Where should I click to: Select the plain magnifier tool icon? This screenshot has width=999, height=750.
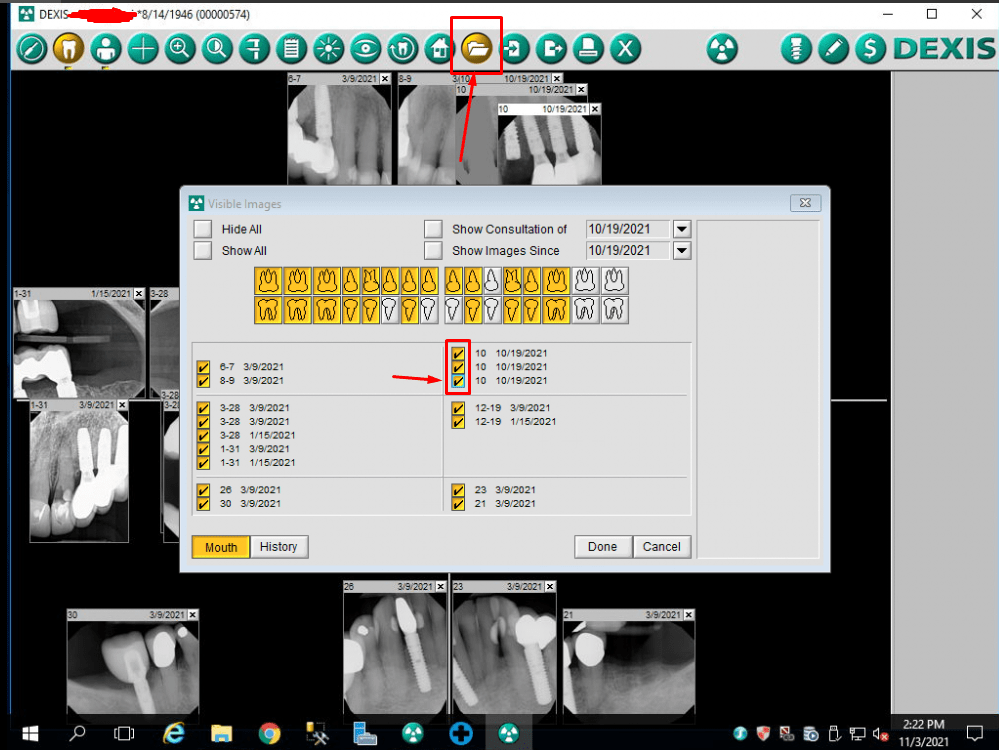[x=217, y=48]
